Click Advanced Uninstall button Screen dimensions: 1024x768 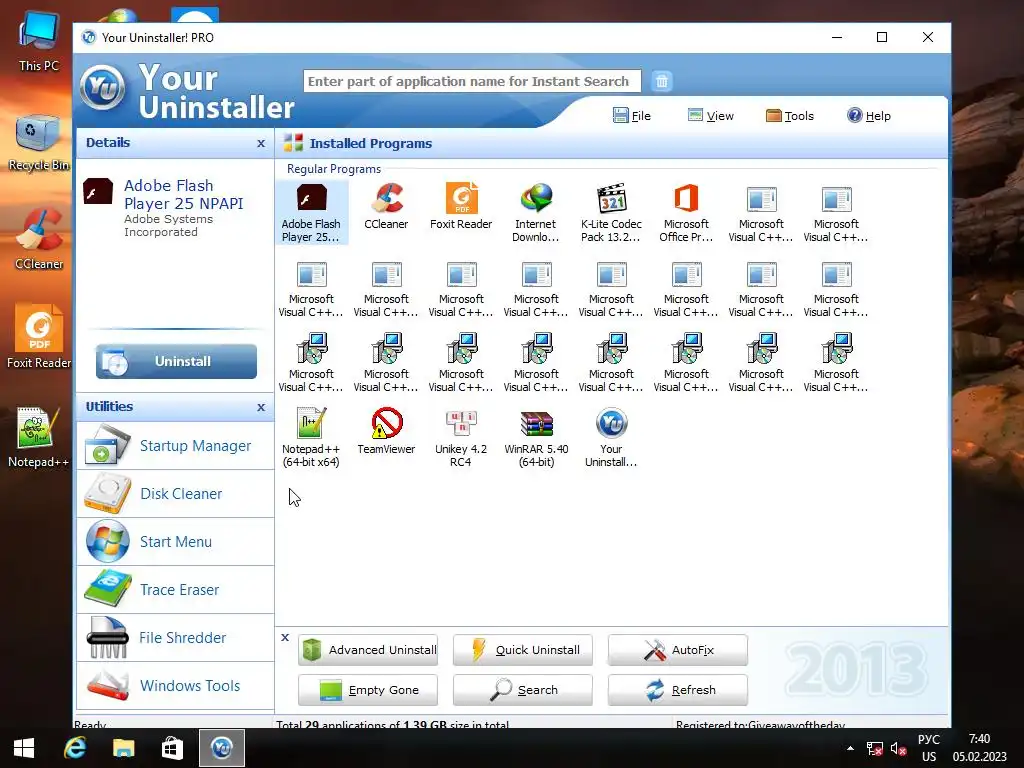(368, 650)
